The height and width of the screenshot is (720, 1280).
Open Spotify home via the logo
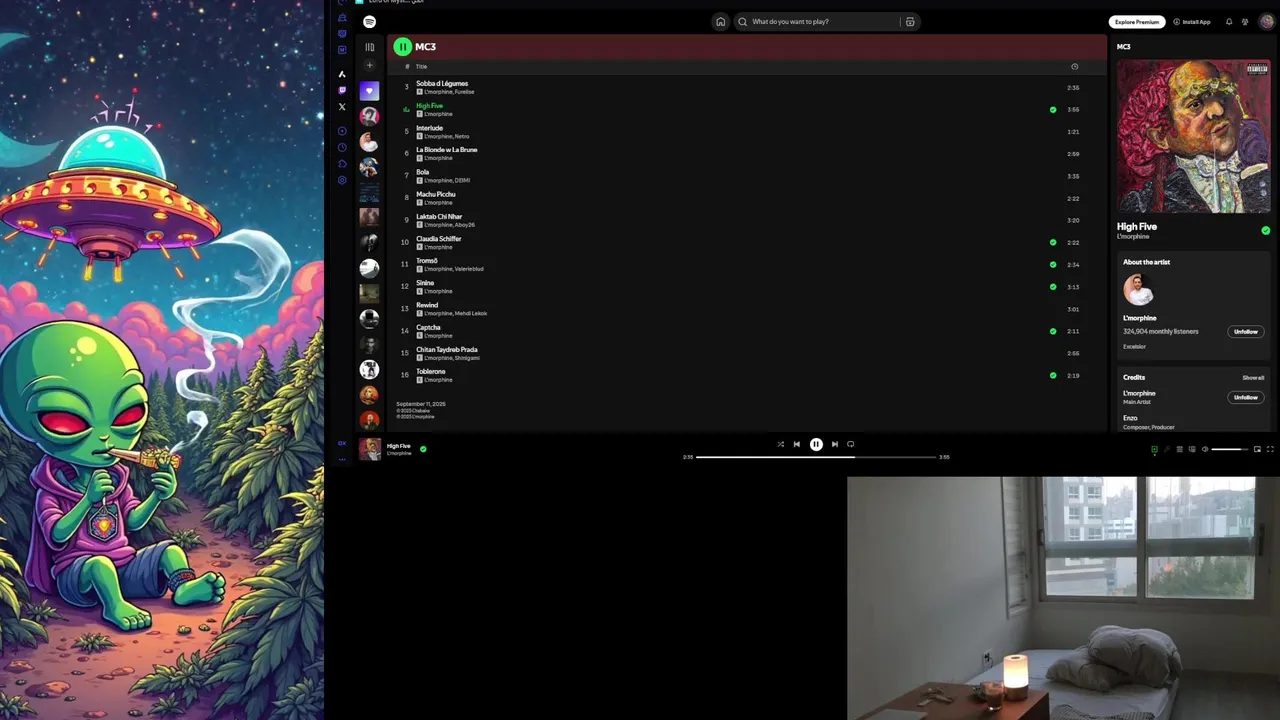(x=369, y=21)
